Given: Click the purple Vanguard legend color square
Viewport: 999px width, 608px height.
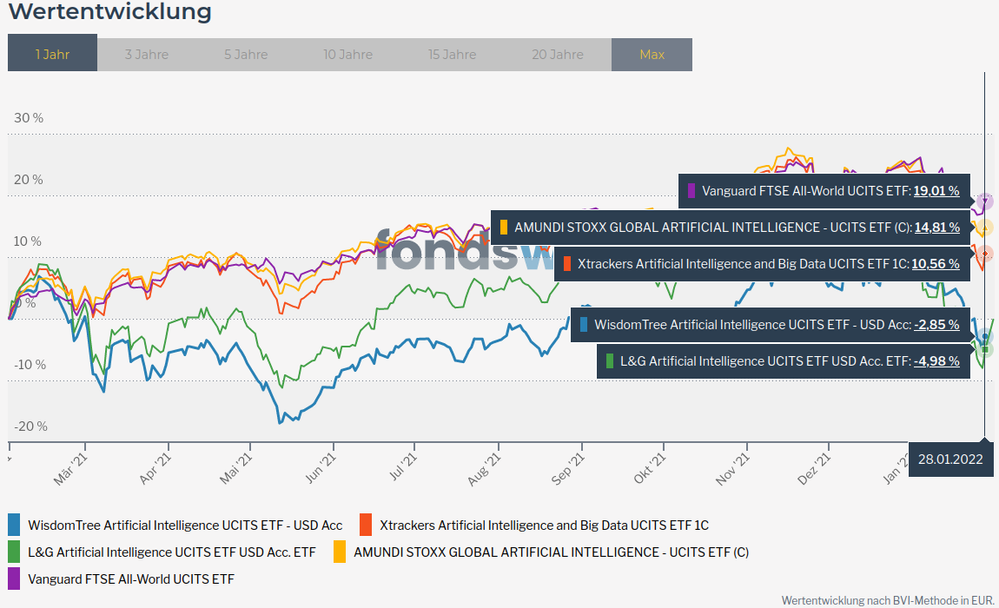Looking at the screenshot, I should pos(14,578).
